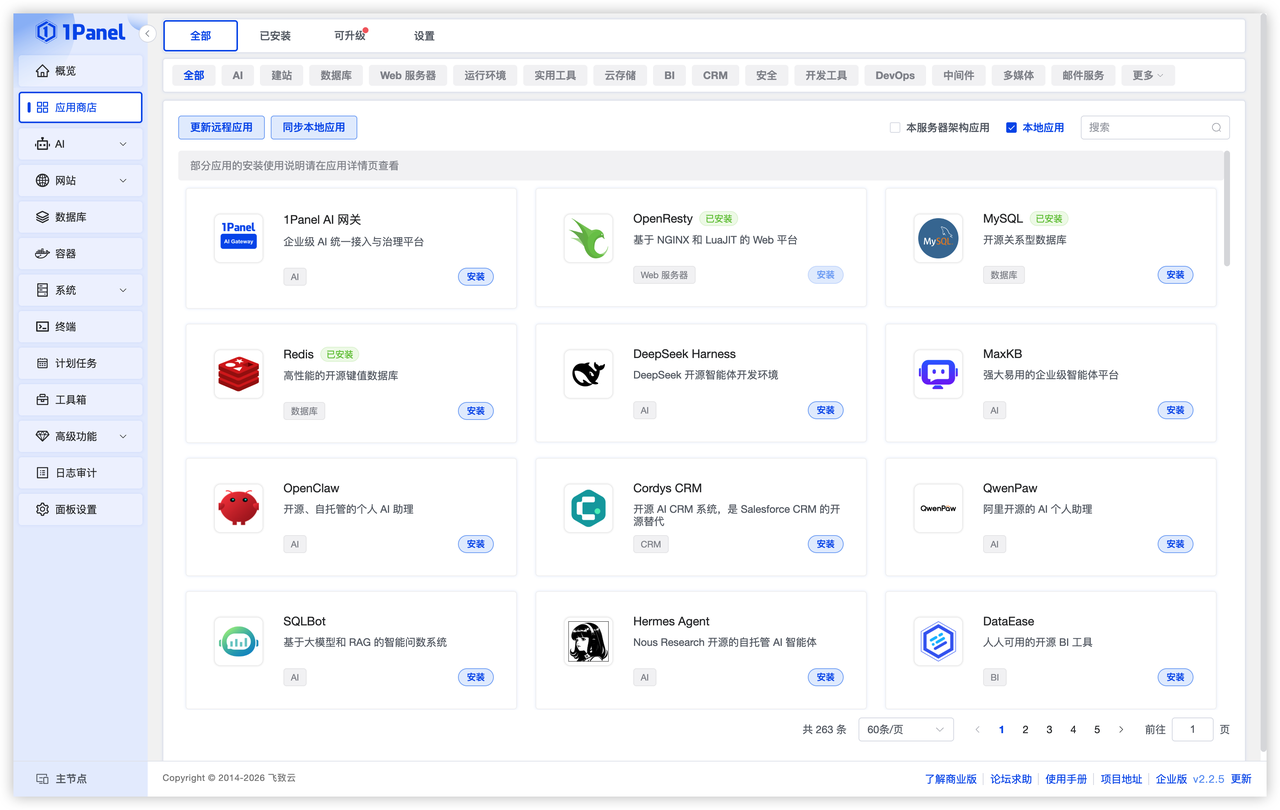Open the Cordys CRM app icon
Viewport: 1280px width, 810px height.
pos(588,507)
